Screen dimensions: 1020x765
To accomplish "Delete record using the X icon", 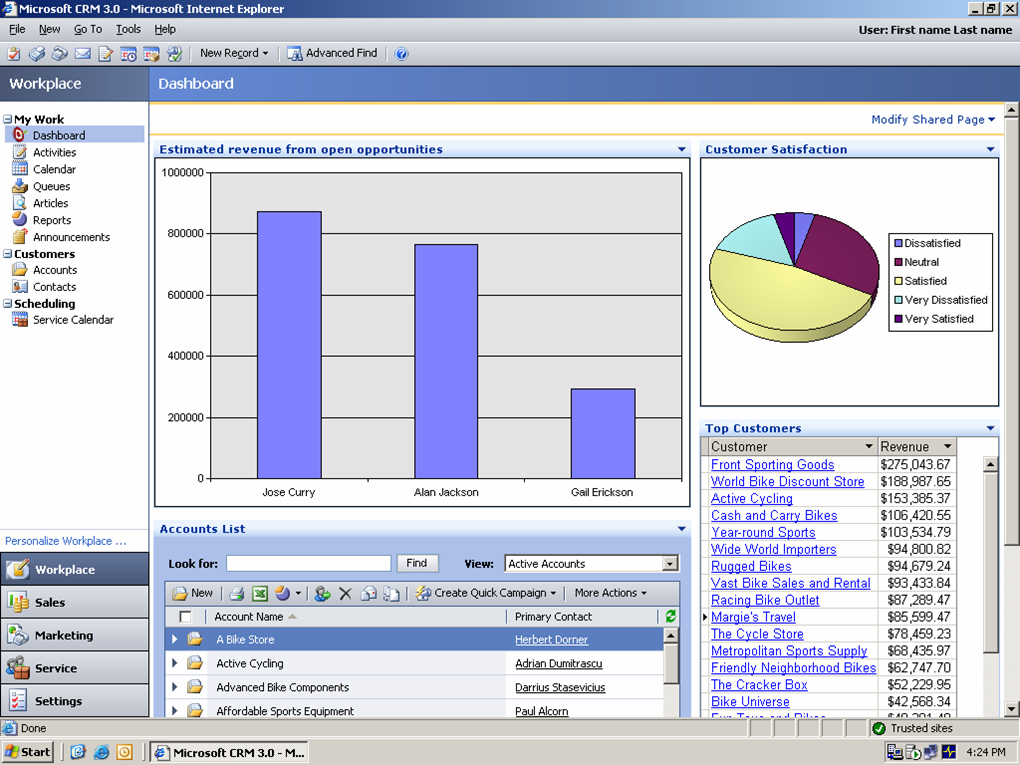I will tap(345, 593).
